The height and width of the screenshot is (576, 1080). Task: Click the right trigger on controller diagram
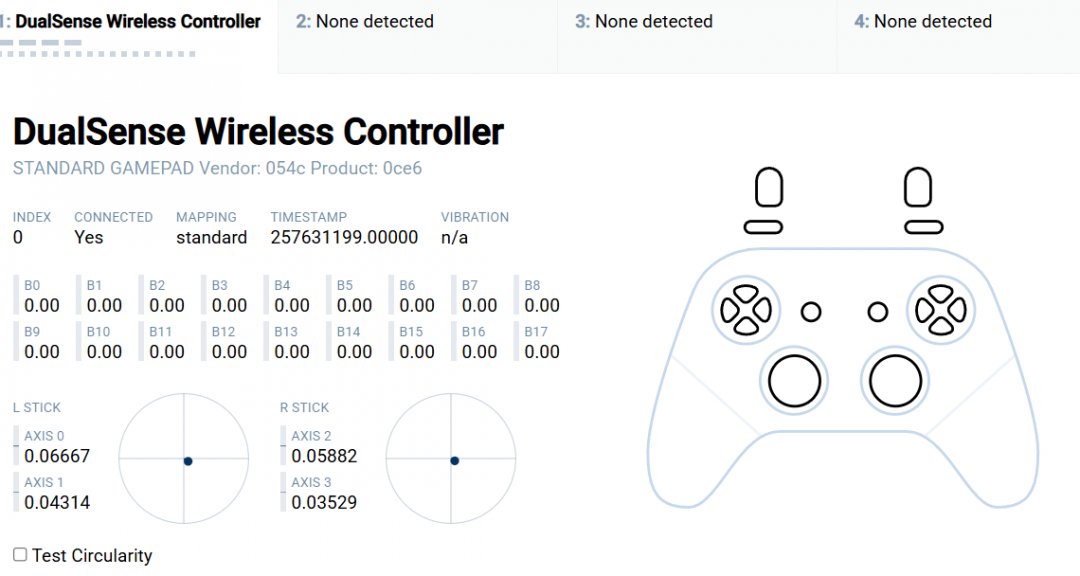(918, 188)
